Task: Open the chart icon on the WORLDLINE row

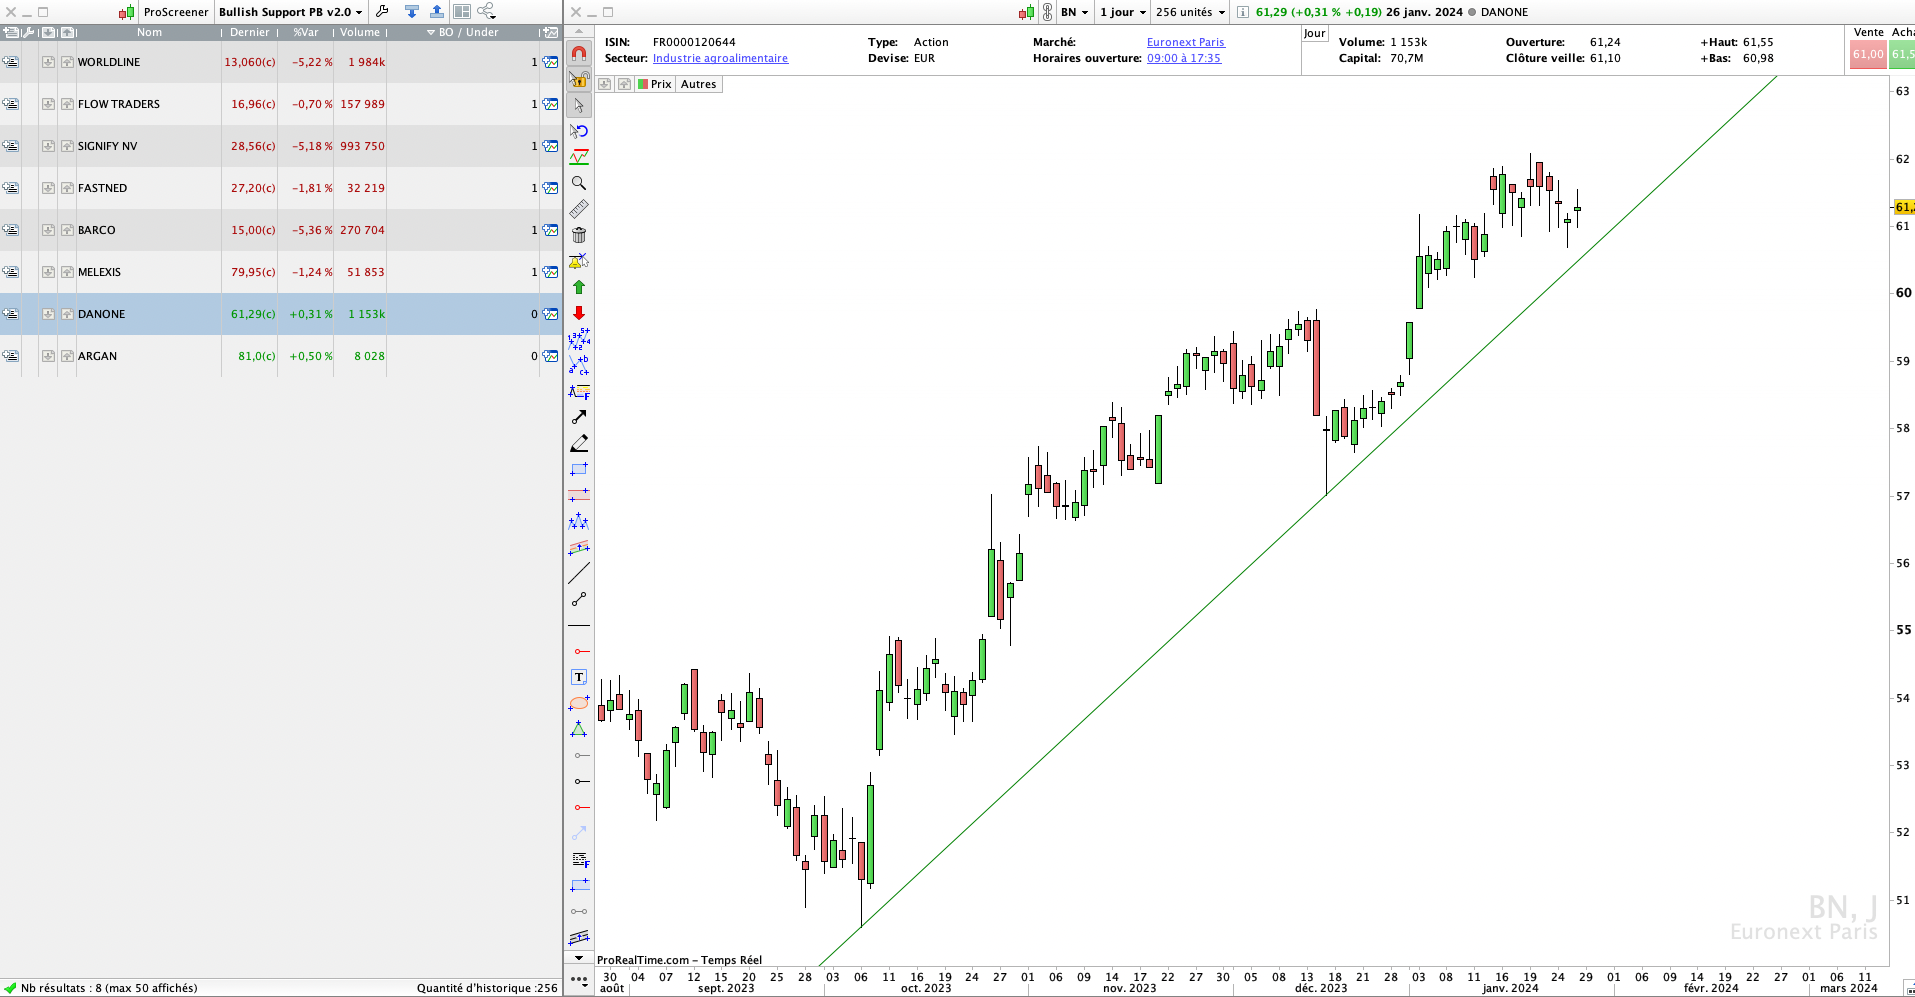Action: 550,62
